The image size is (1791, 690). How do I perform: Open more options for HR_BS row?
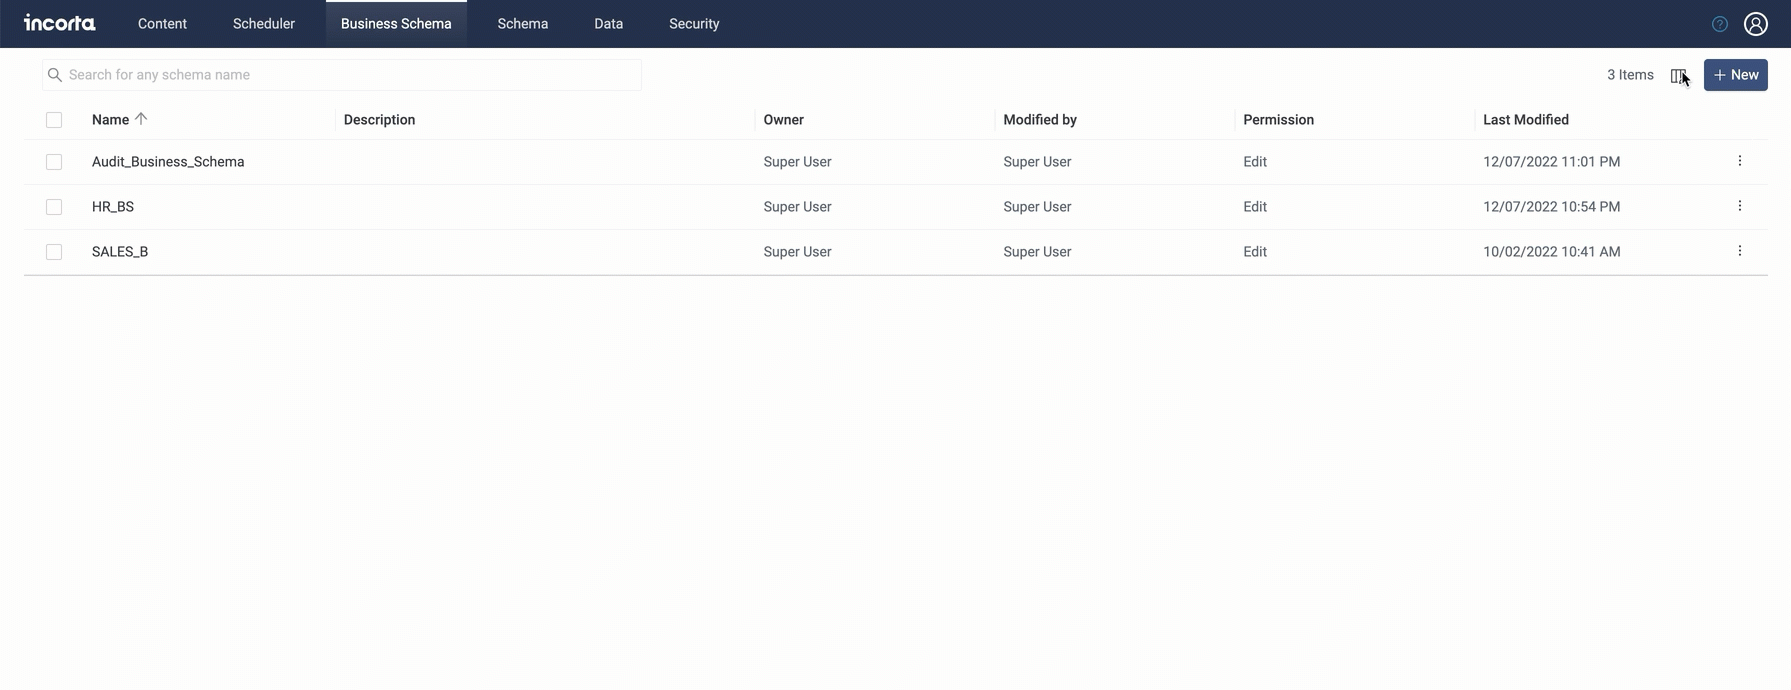pos(1740,206)
